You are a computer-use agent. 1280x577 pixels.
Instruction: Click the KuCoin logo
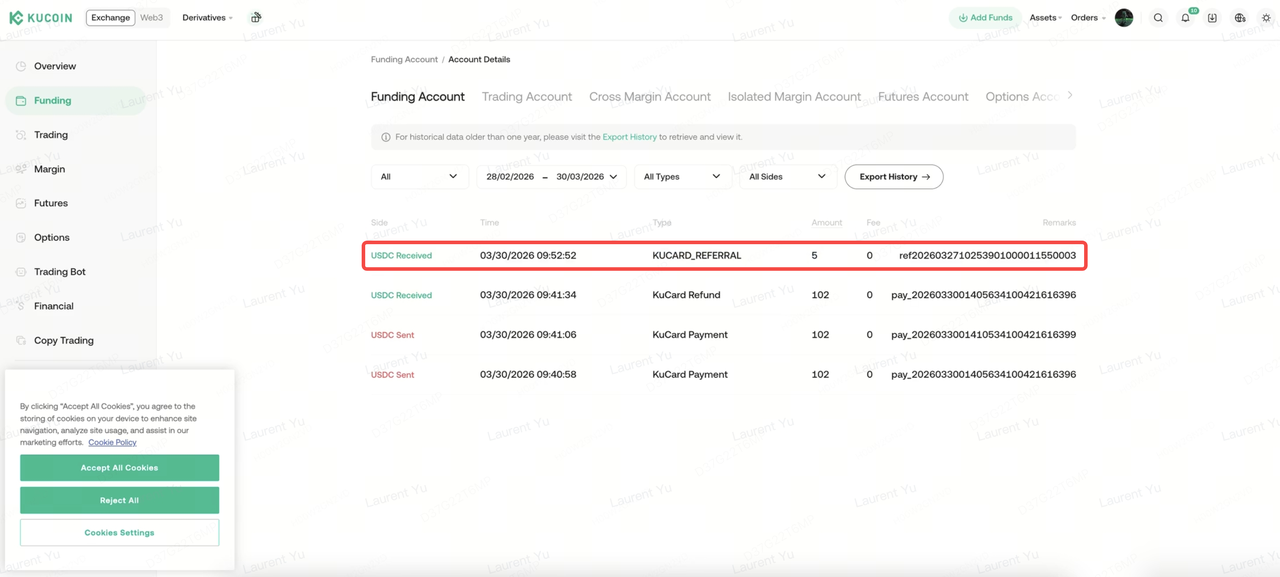pyautogui.click(x=41, y=18)
